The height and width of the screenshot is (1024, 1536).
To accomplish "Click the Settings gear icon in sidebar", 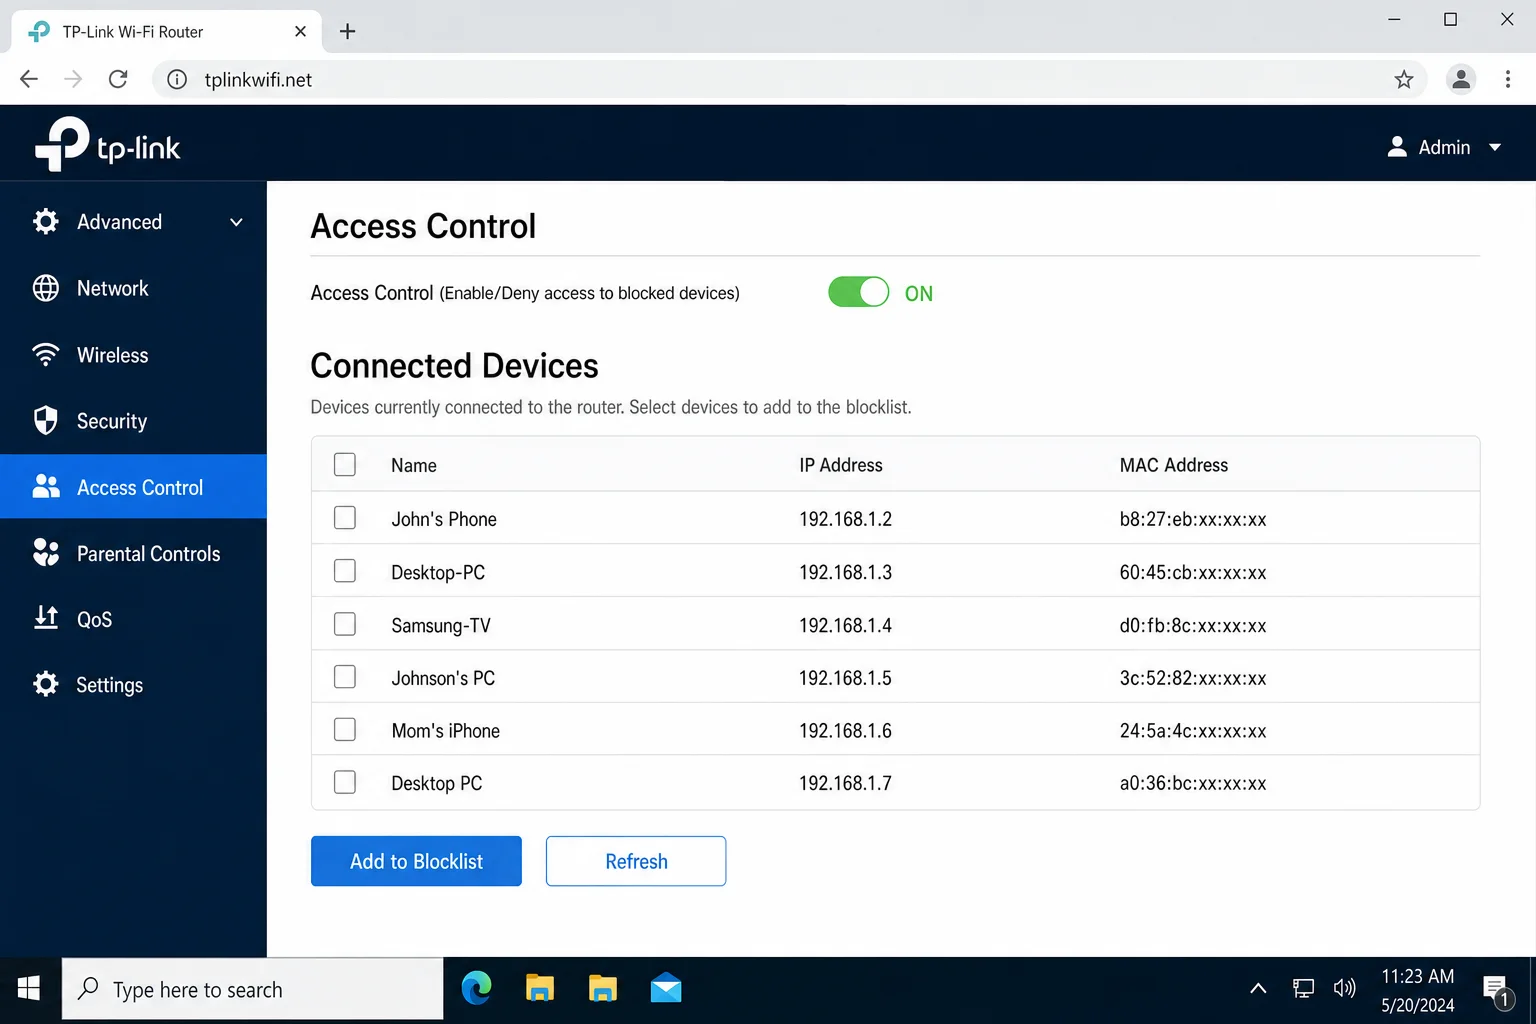I will 46,684.
